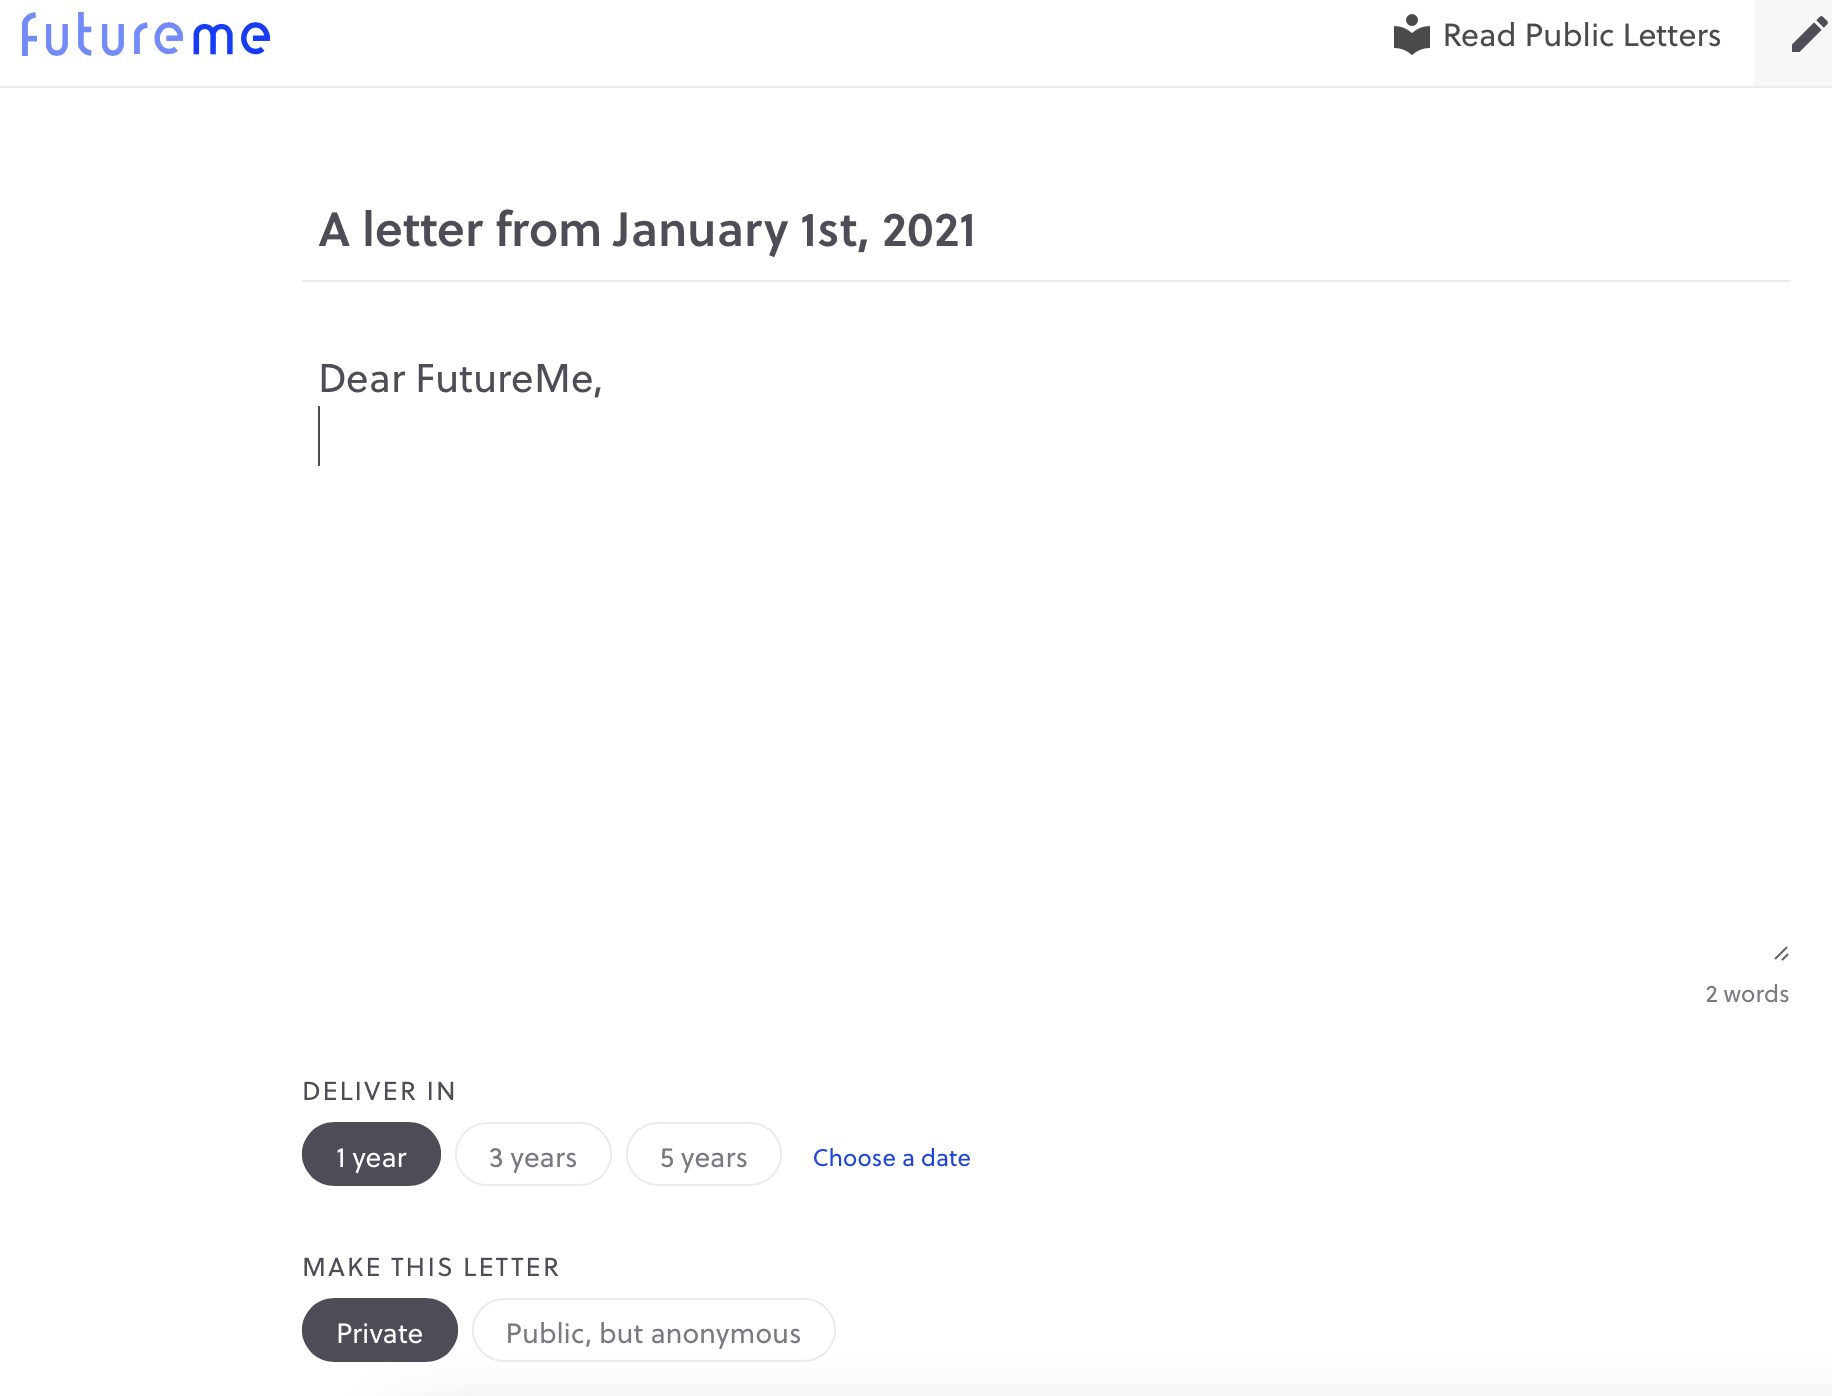
Task: Click the edit icon panel beside Read Public Letters
Action: click(1793, 42)
